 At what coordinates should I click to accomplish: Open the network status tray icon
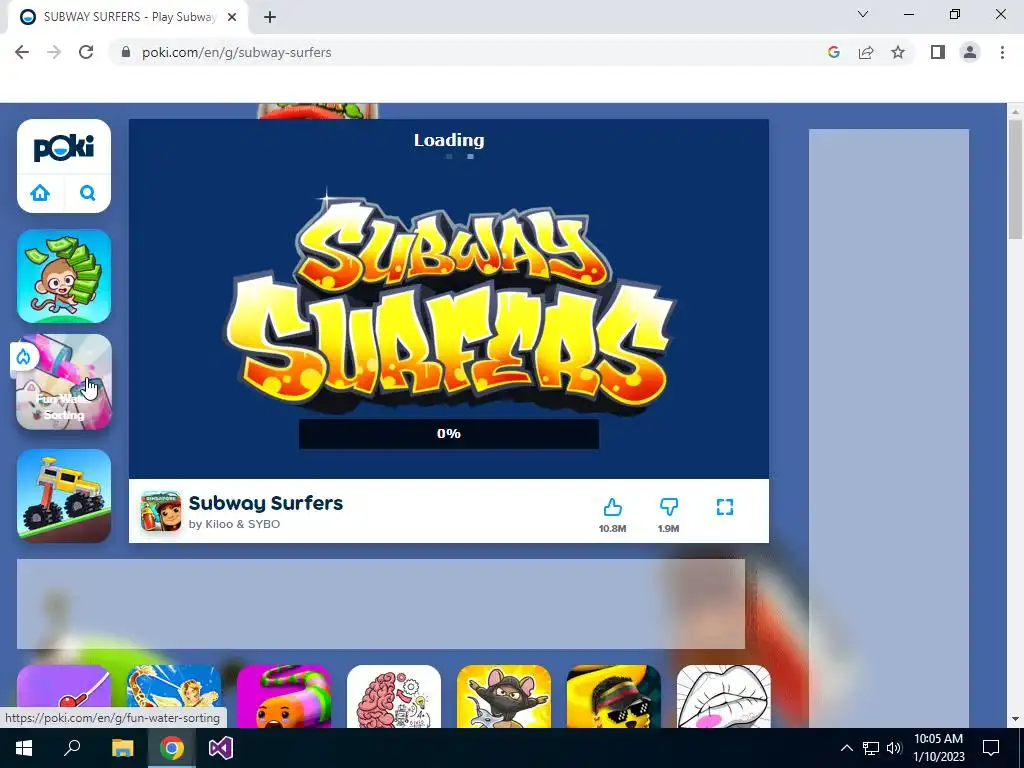[871, 748]
